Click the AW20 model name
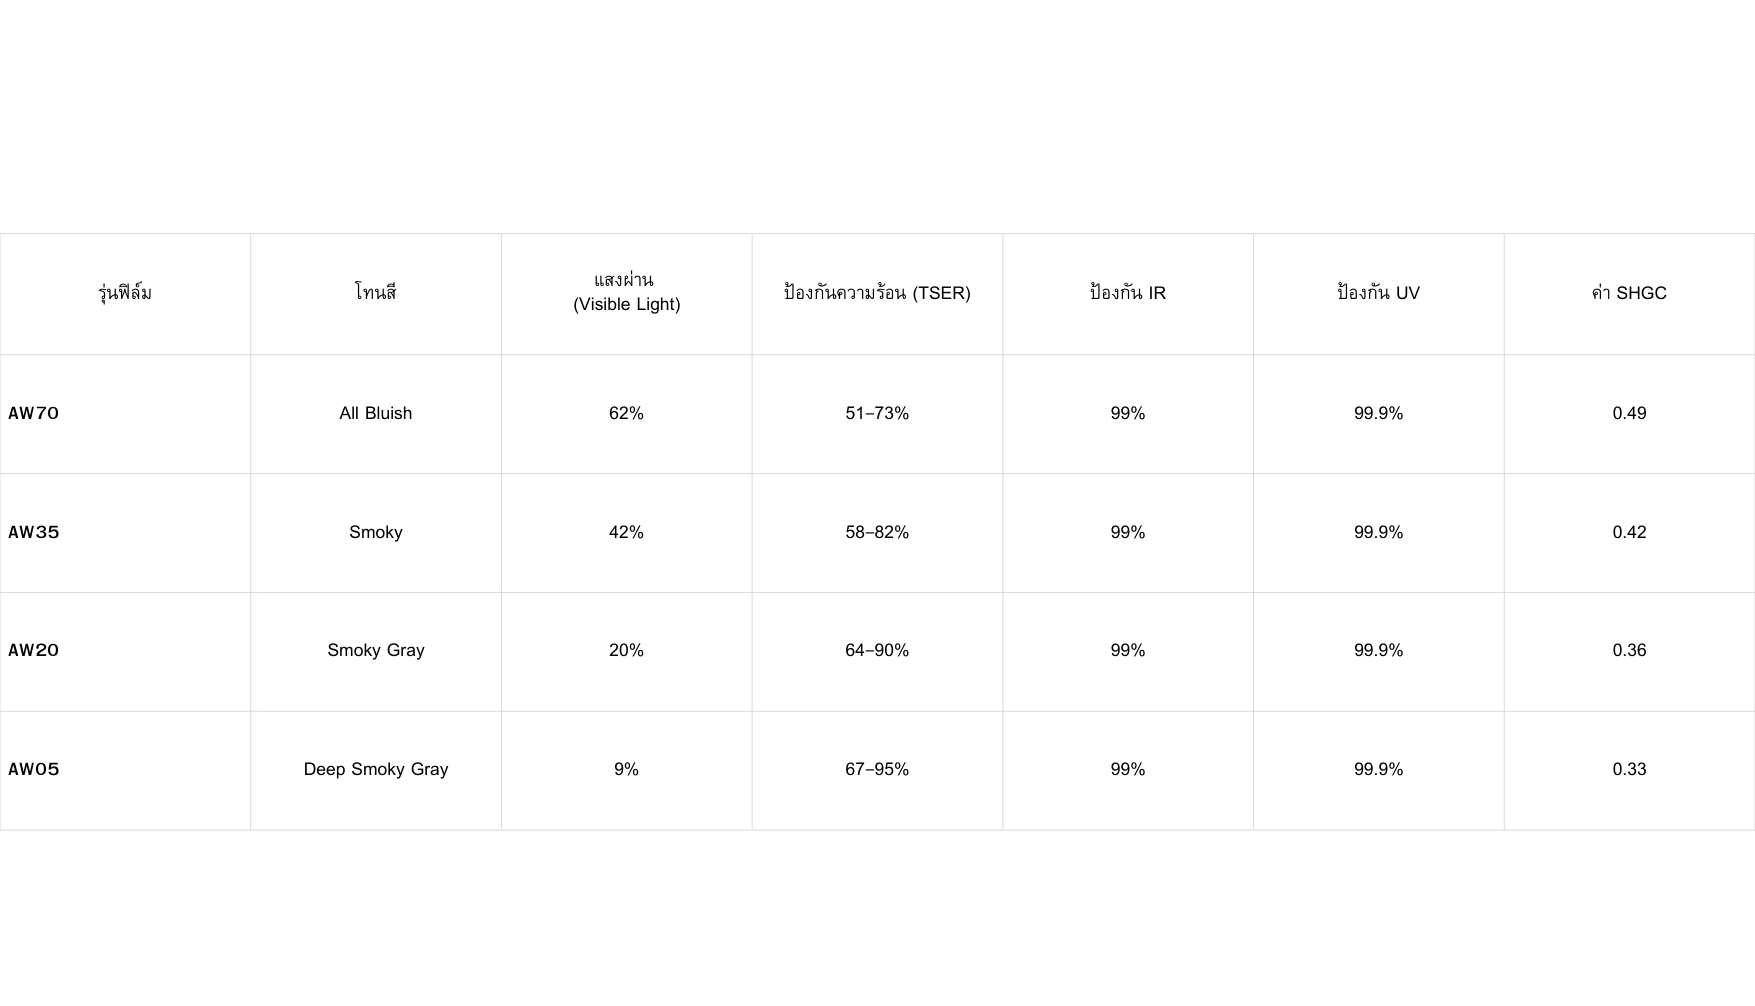 point(34,651)
